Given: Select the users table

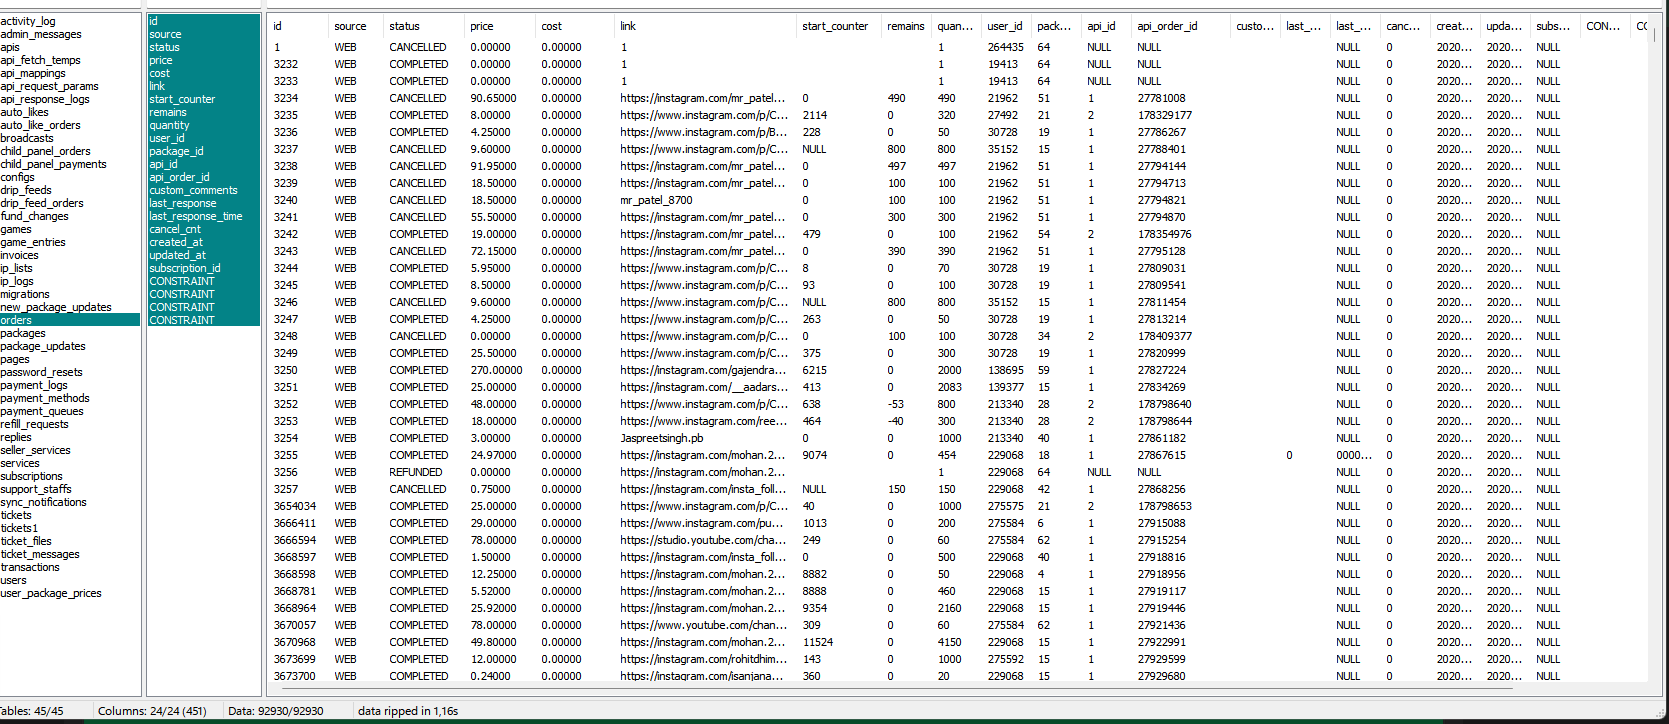Looking at the screenshot, I should click(14, 580).
